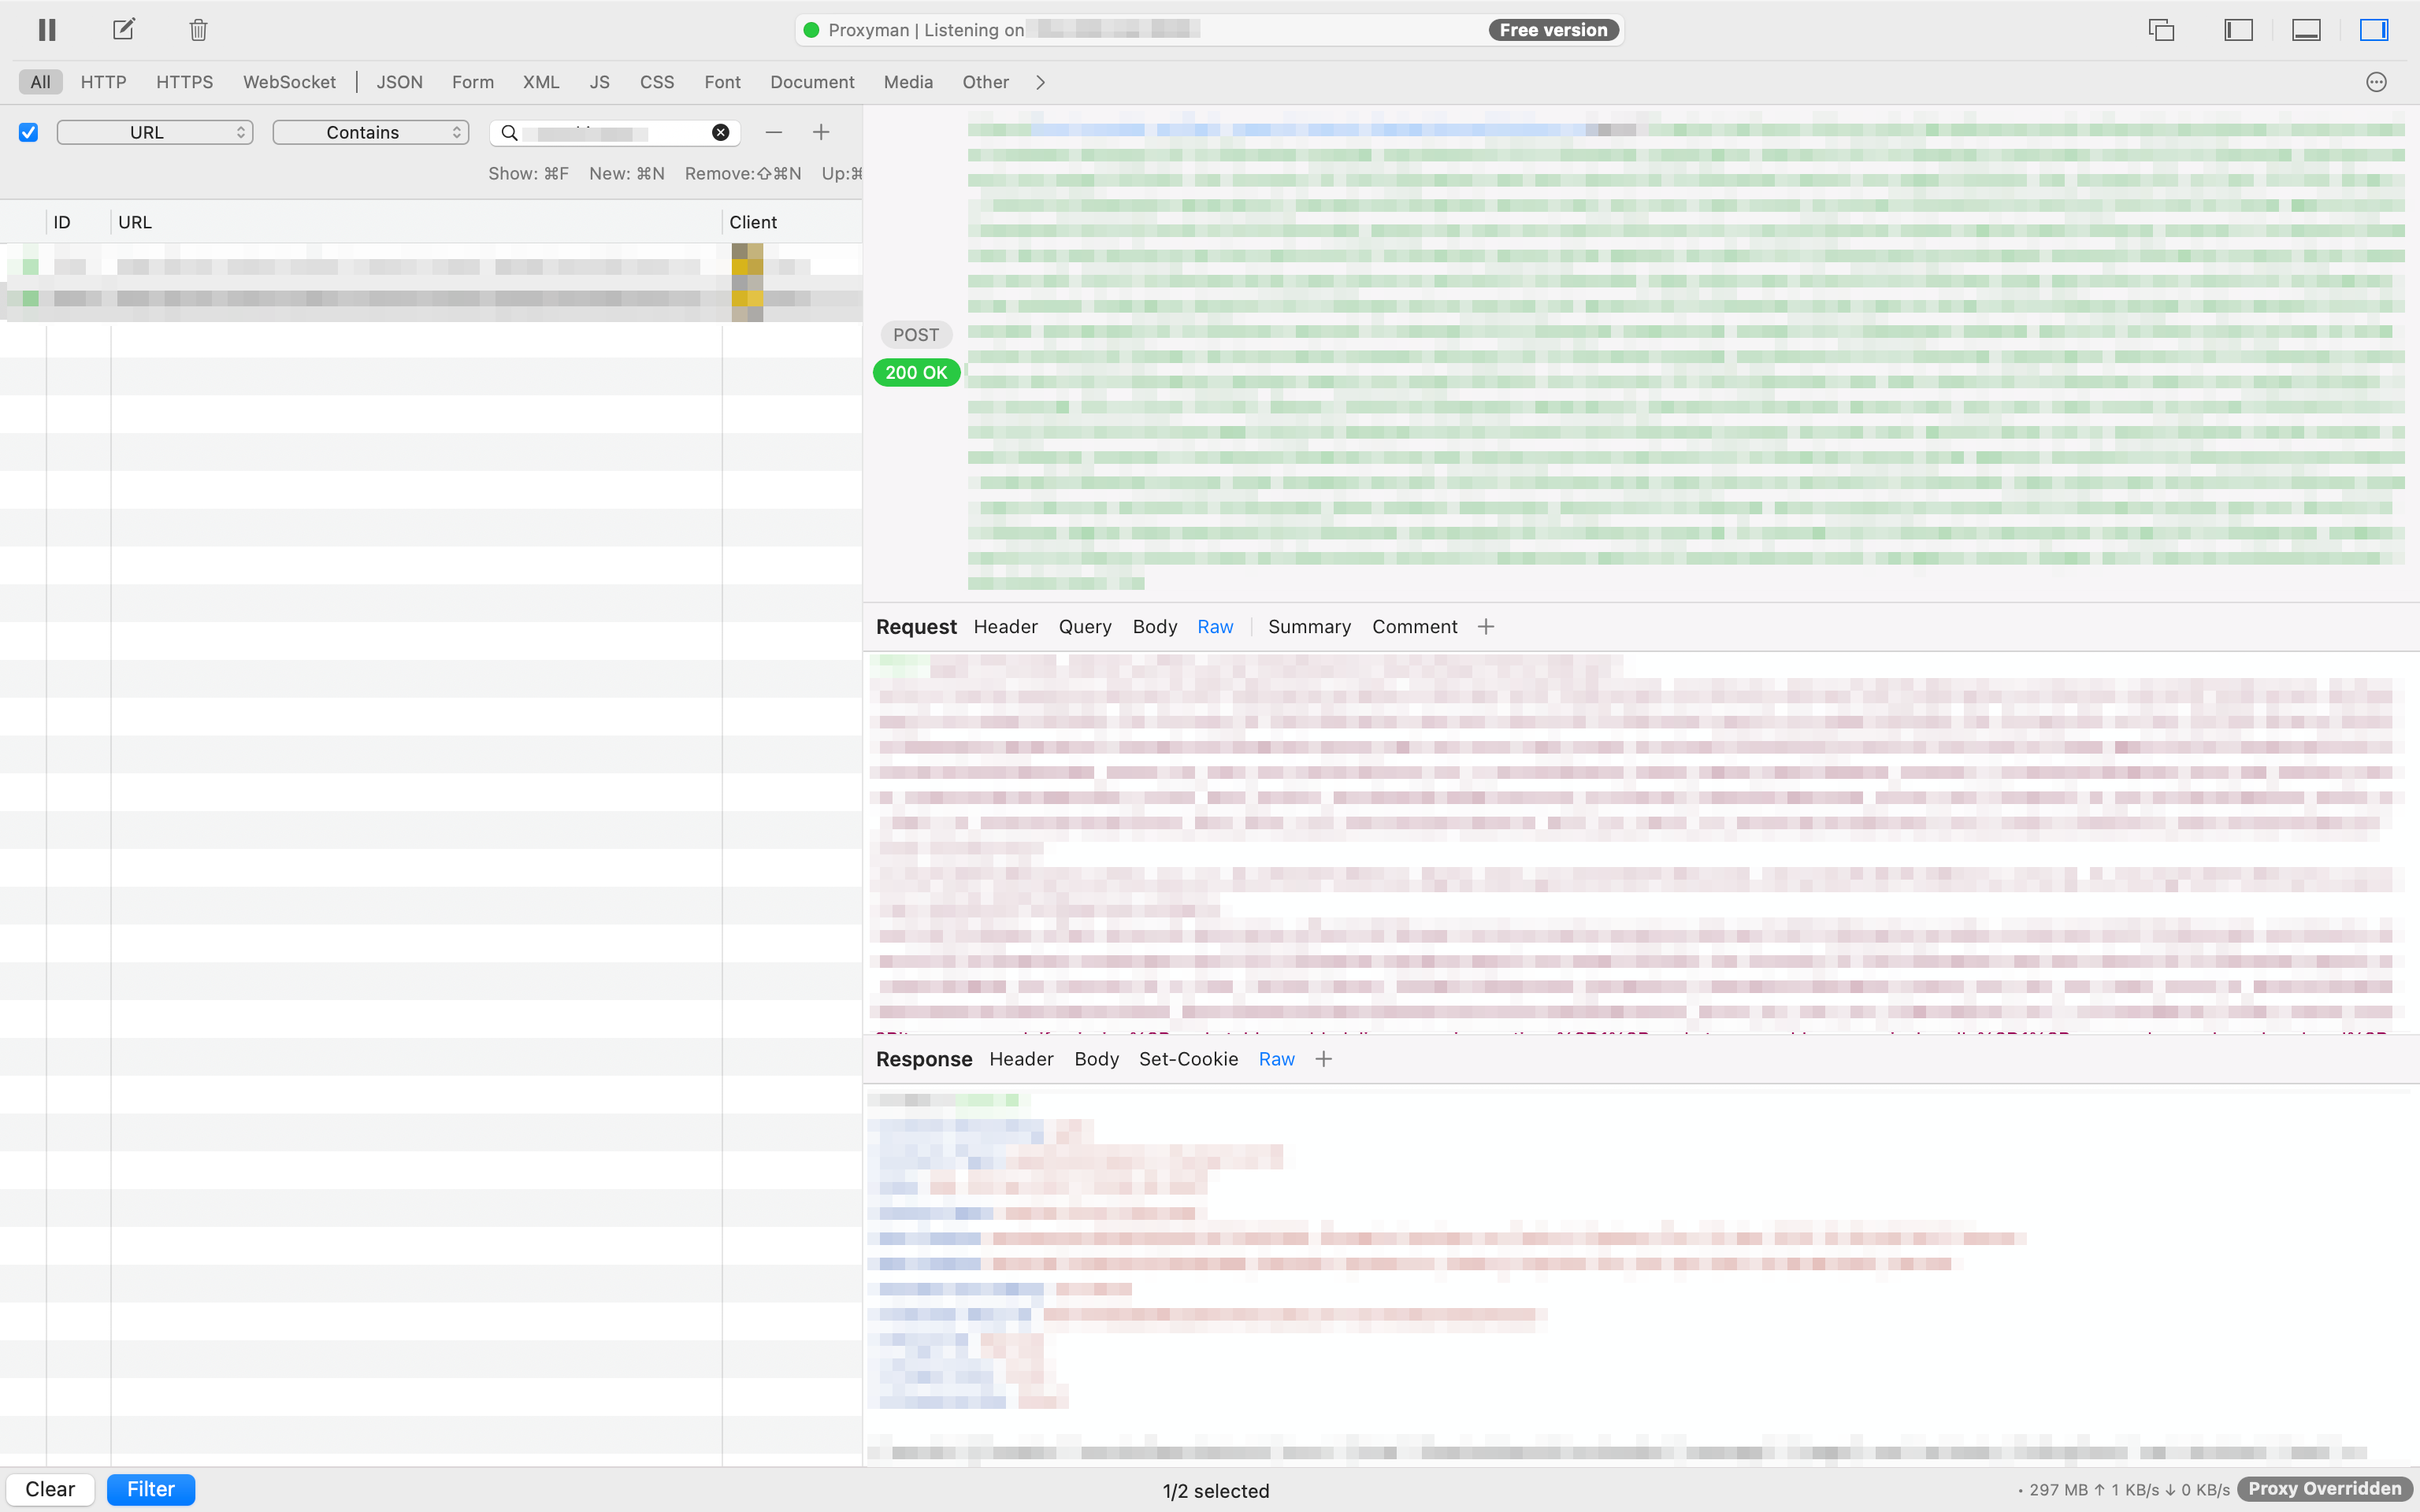
Task: Pause traffic recording with pause icon
Action: (x=47, y=30)
